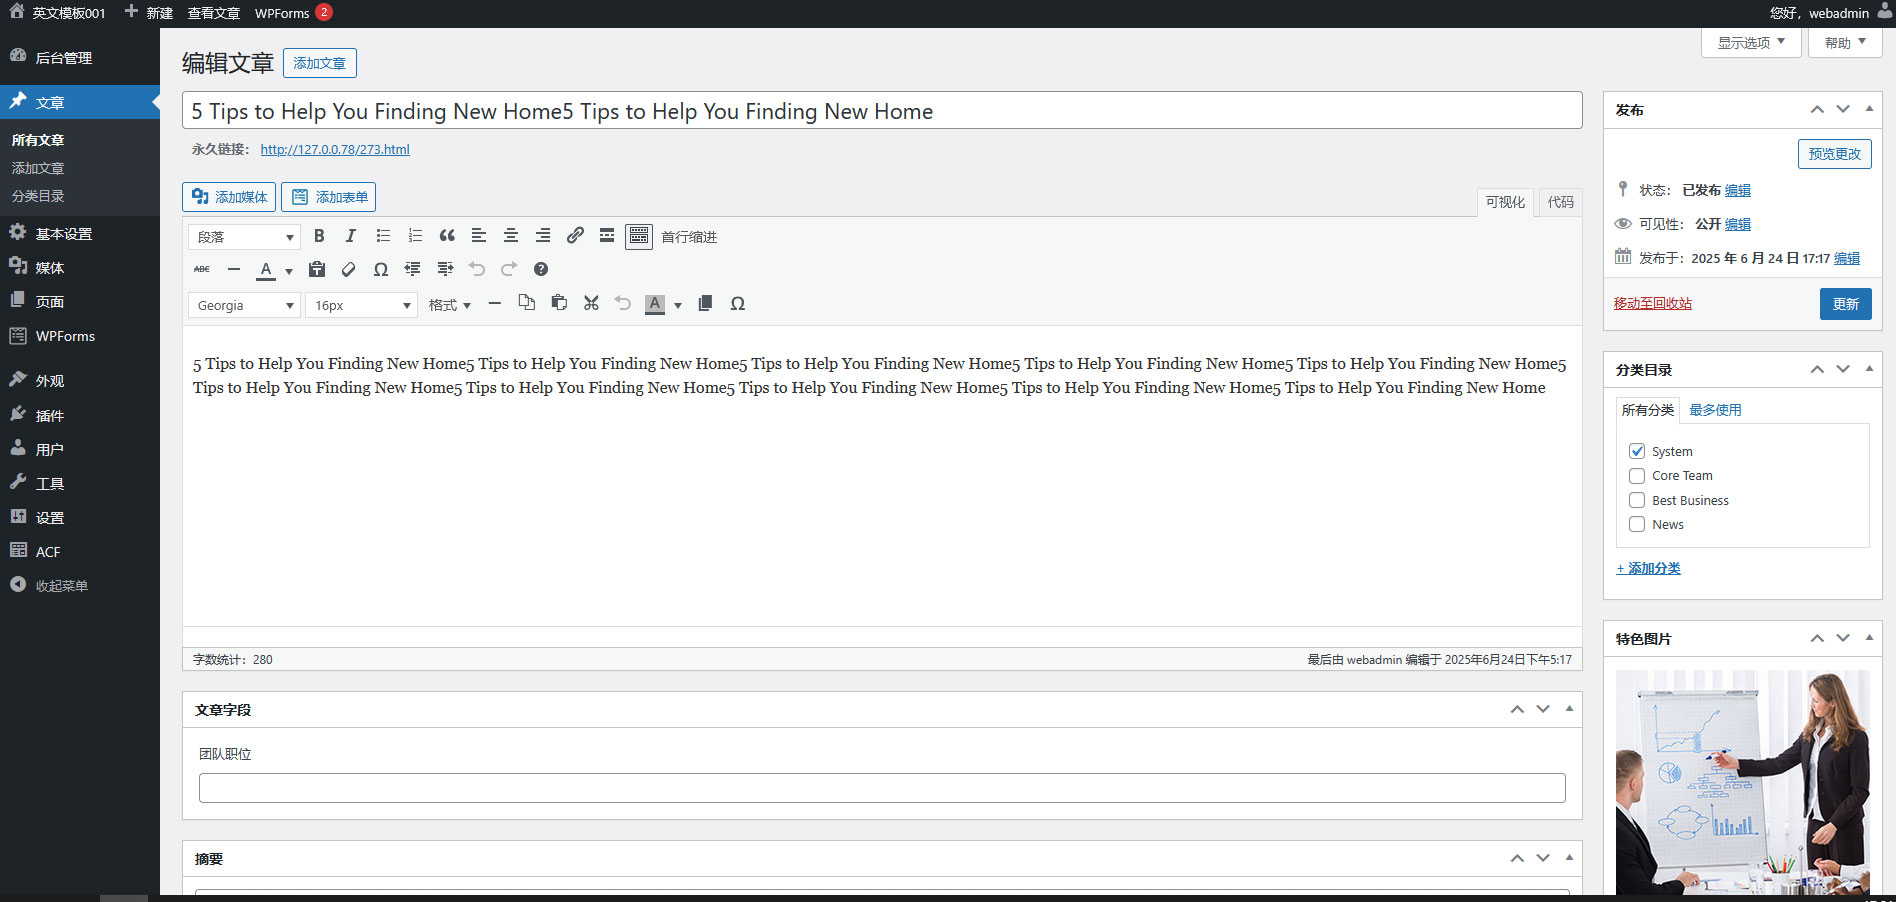Check the Core Team category
Screen dimensions: 1896x902
tap(1637, 476)
